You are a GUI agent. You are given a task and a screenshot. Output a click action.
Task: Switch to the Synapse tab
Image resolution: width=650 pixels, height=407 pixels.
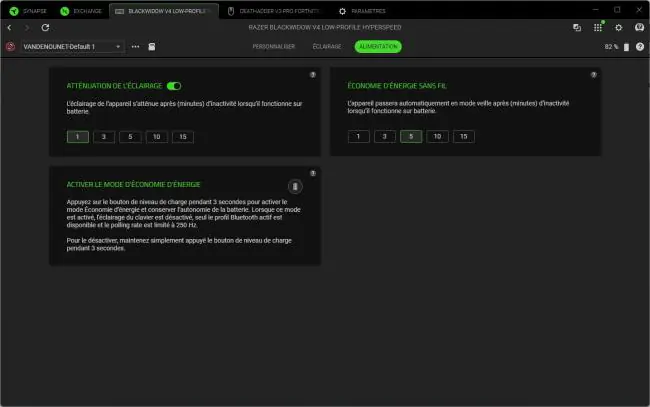pyautogui.click(x=29, y=11)
